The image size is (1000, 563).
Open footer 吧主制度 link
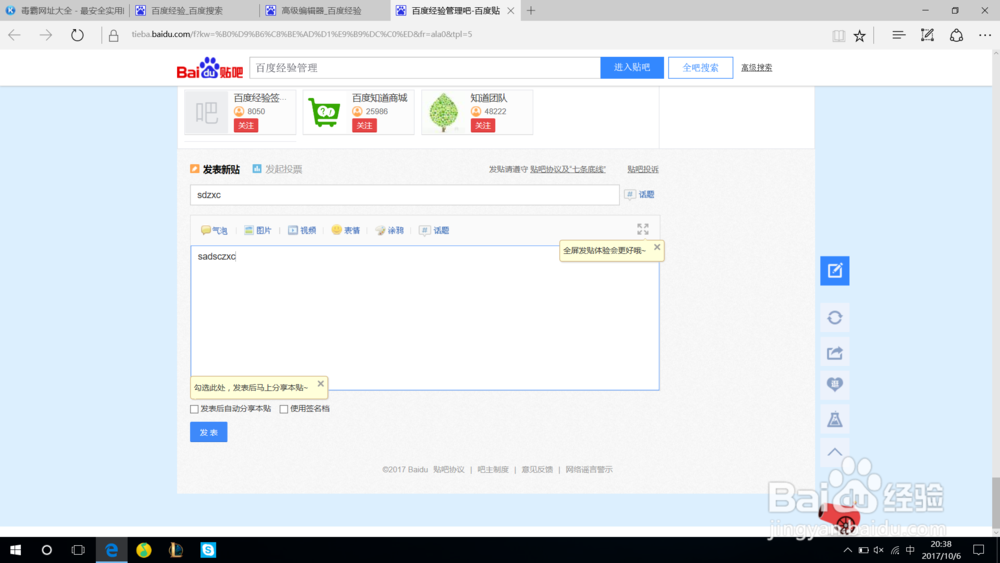[493, 470]
